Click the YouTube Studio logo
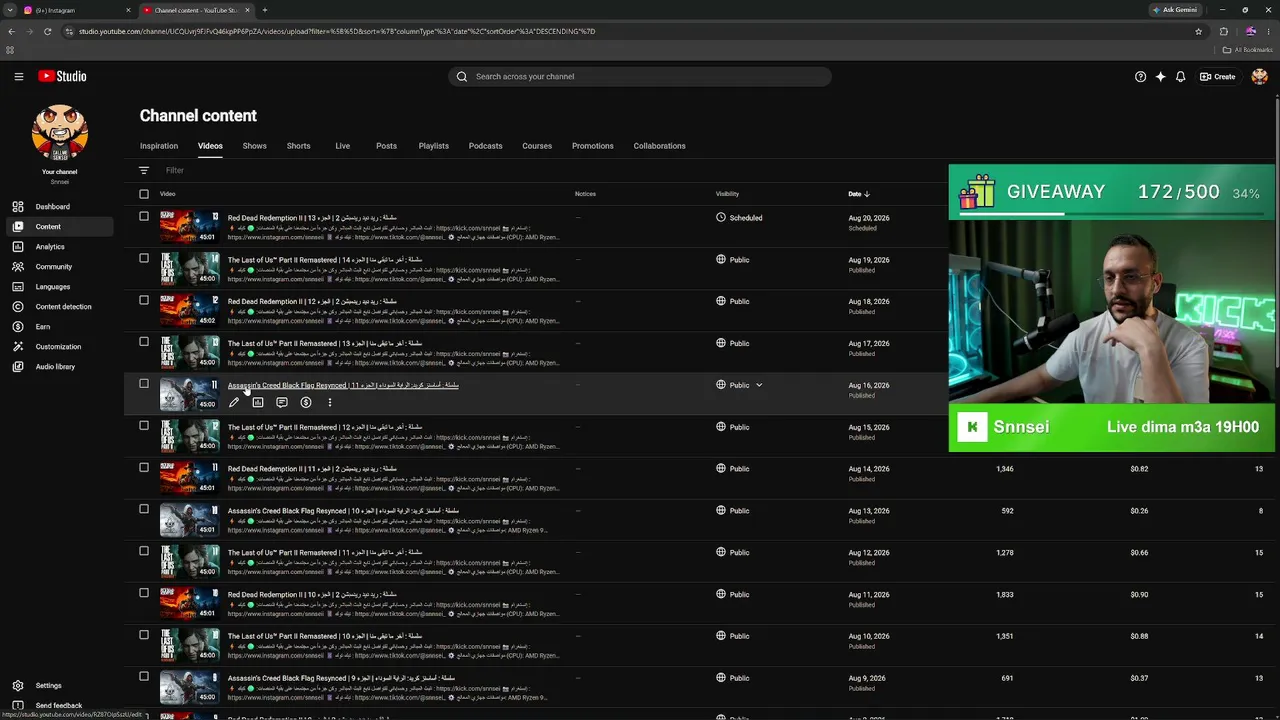The image size is (1280, 720). [62, 76]
